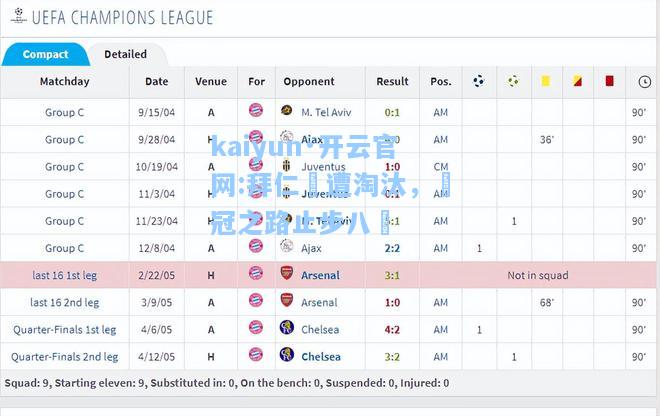
Task: Open Quarter-Finals 1st leg matchday link
Action: pyautogui.click(x=64, y=330)
